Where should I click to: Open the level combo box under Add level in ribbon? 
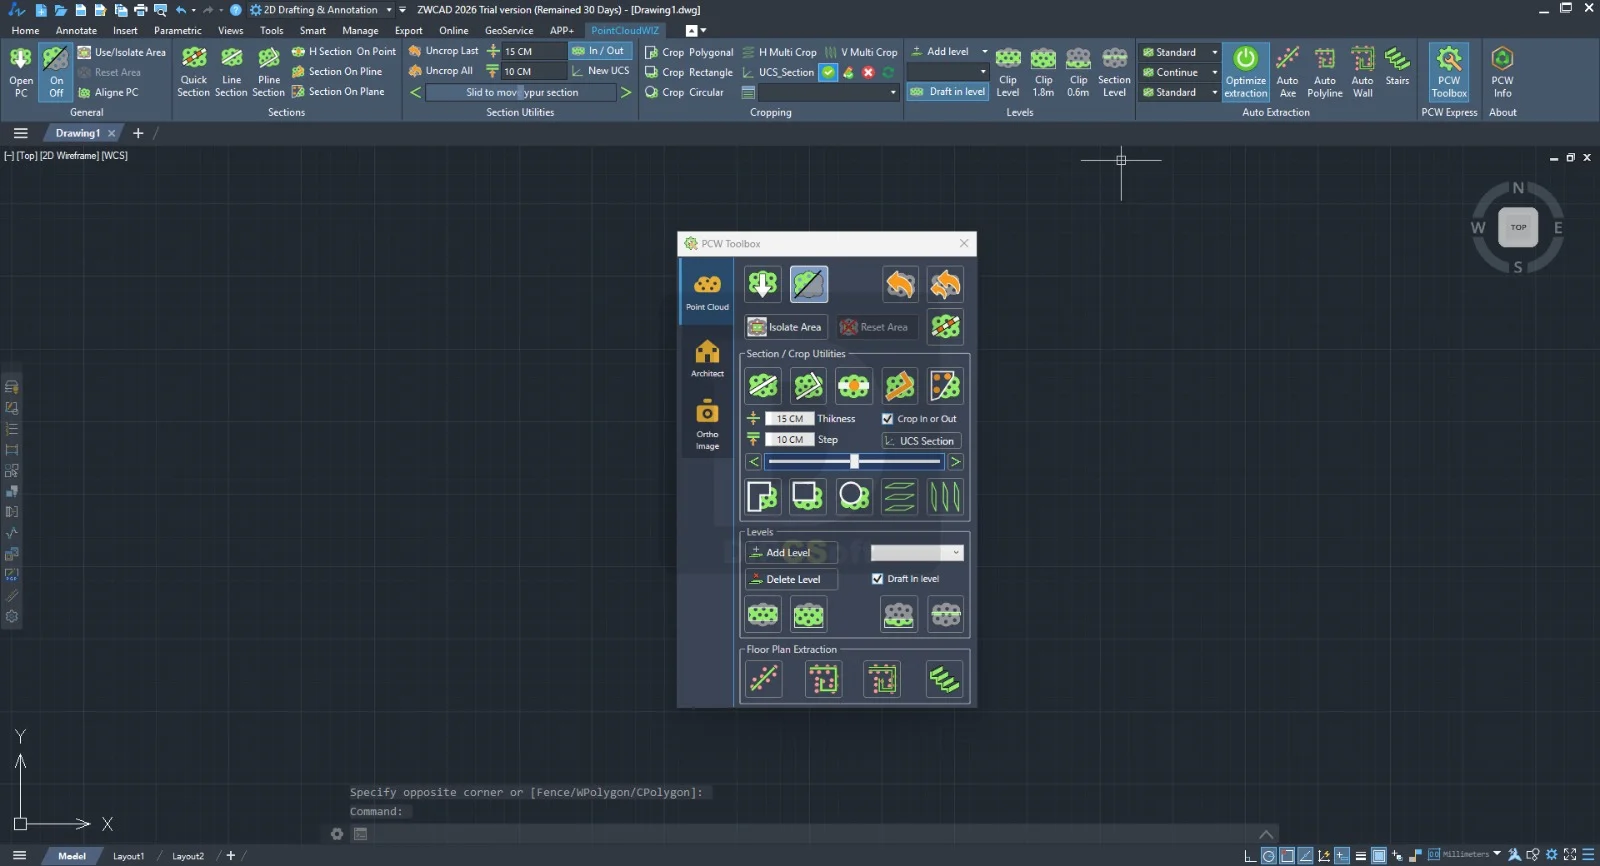(x=948, y=72)
